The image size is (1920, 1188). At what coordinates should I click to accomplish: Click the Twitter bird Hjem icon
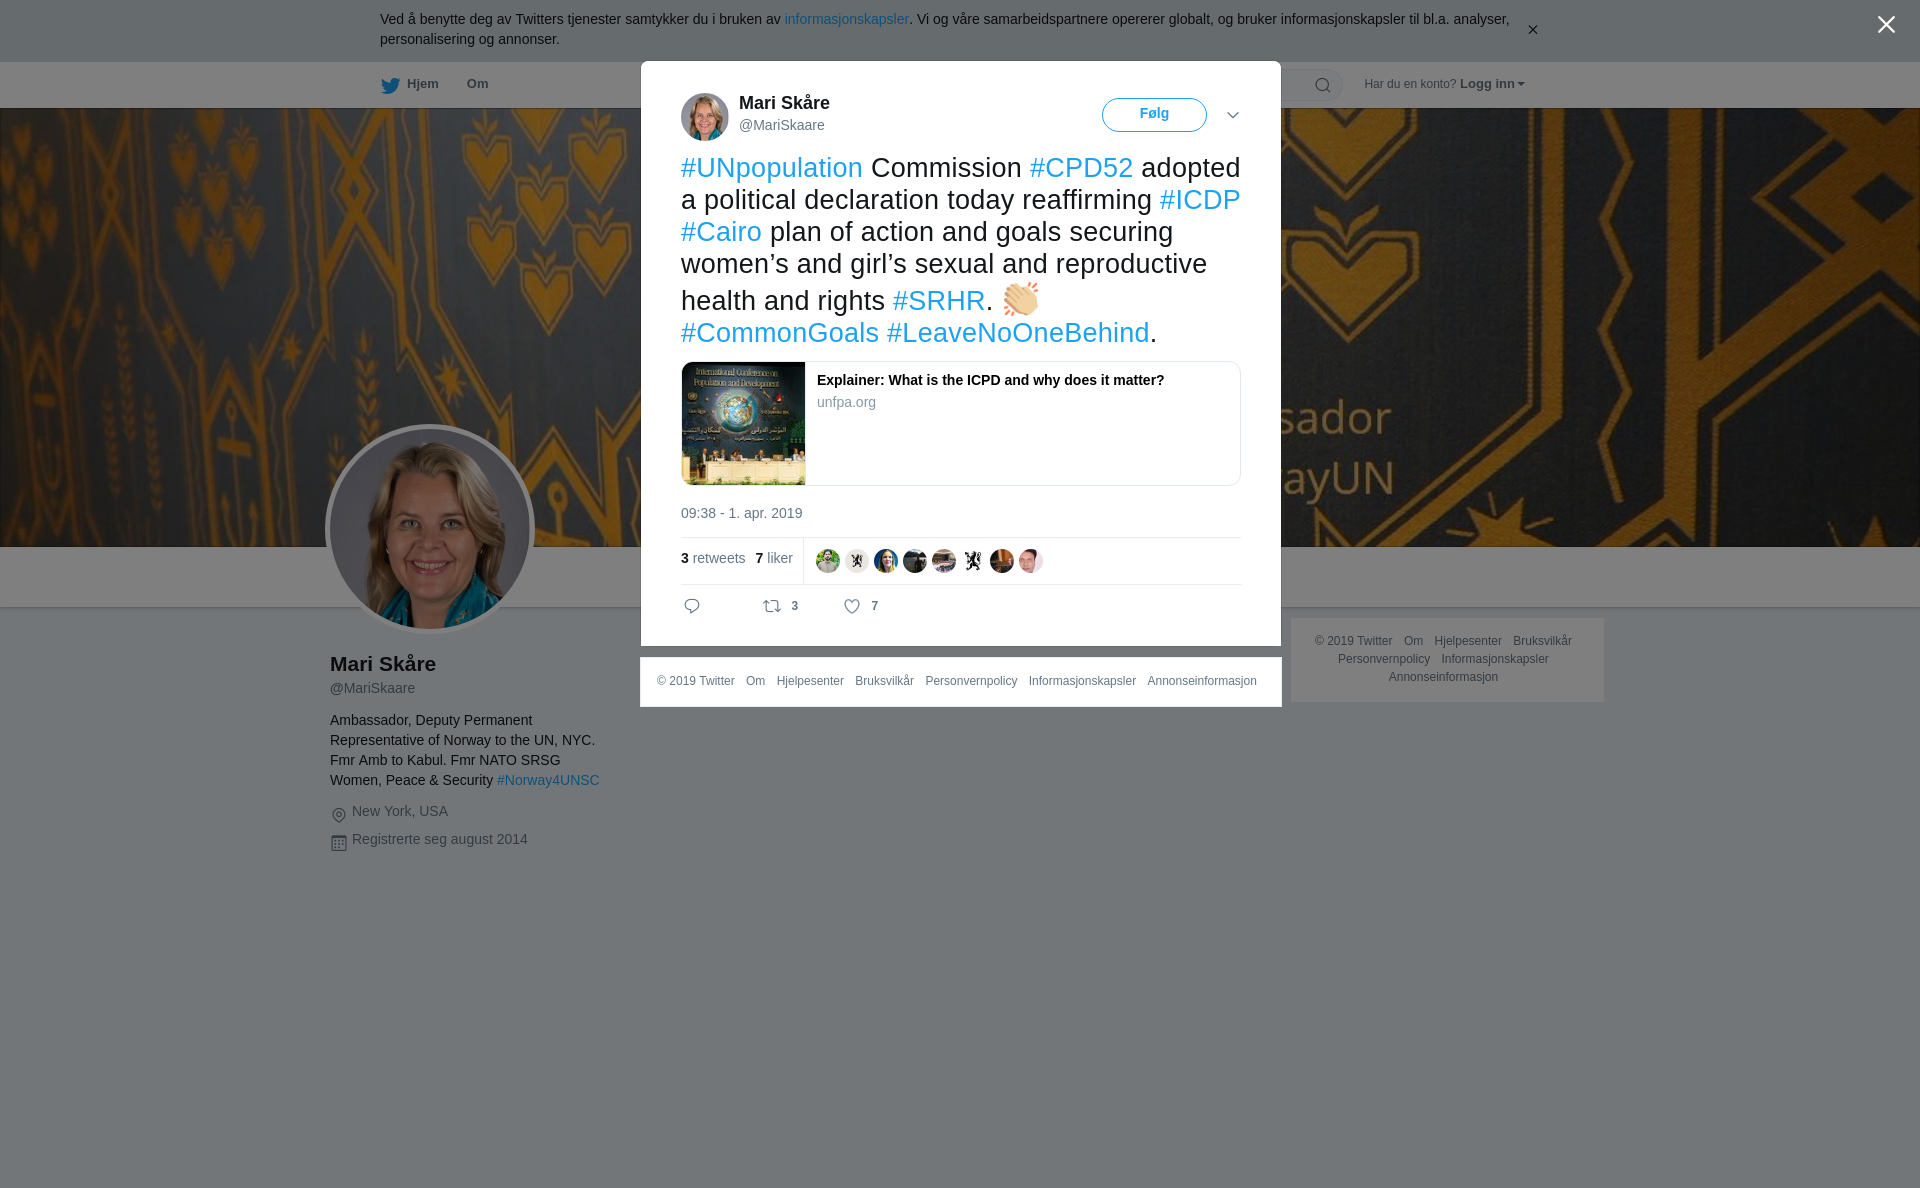point(390,85)
